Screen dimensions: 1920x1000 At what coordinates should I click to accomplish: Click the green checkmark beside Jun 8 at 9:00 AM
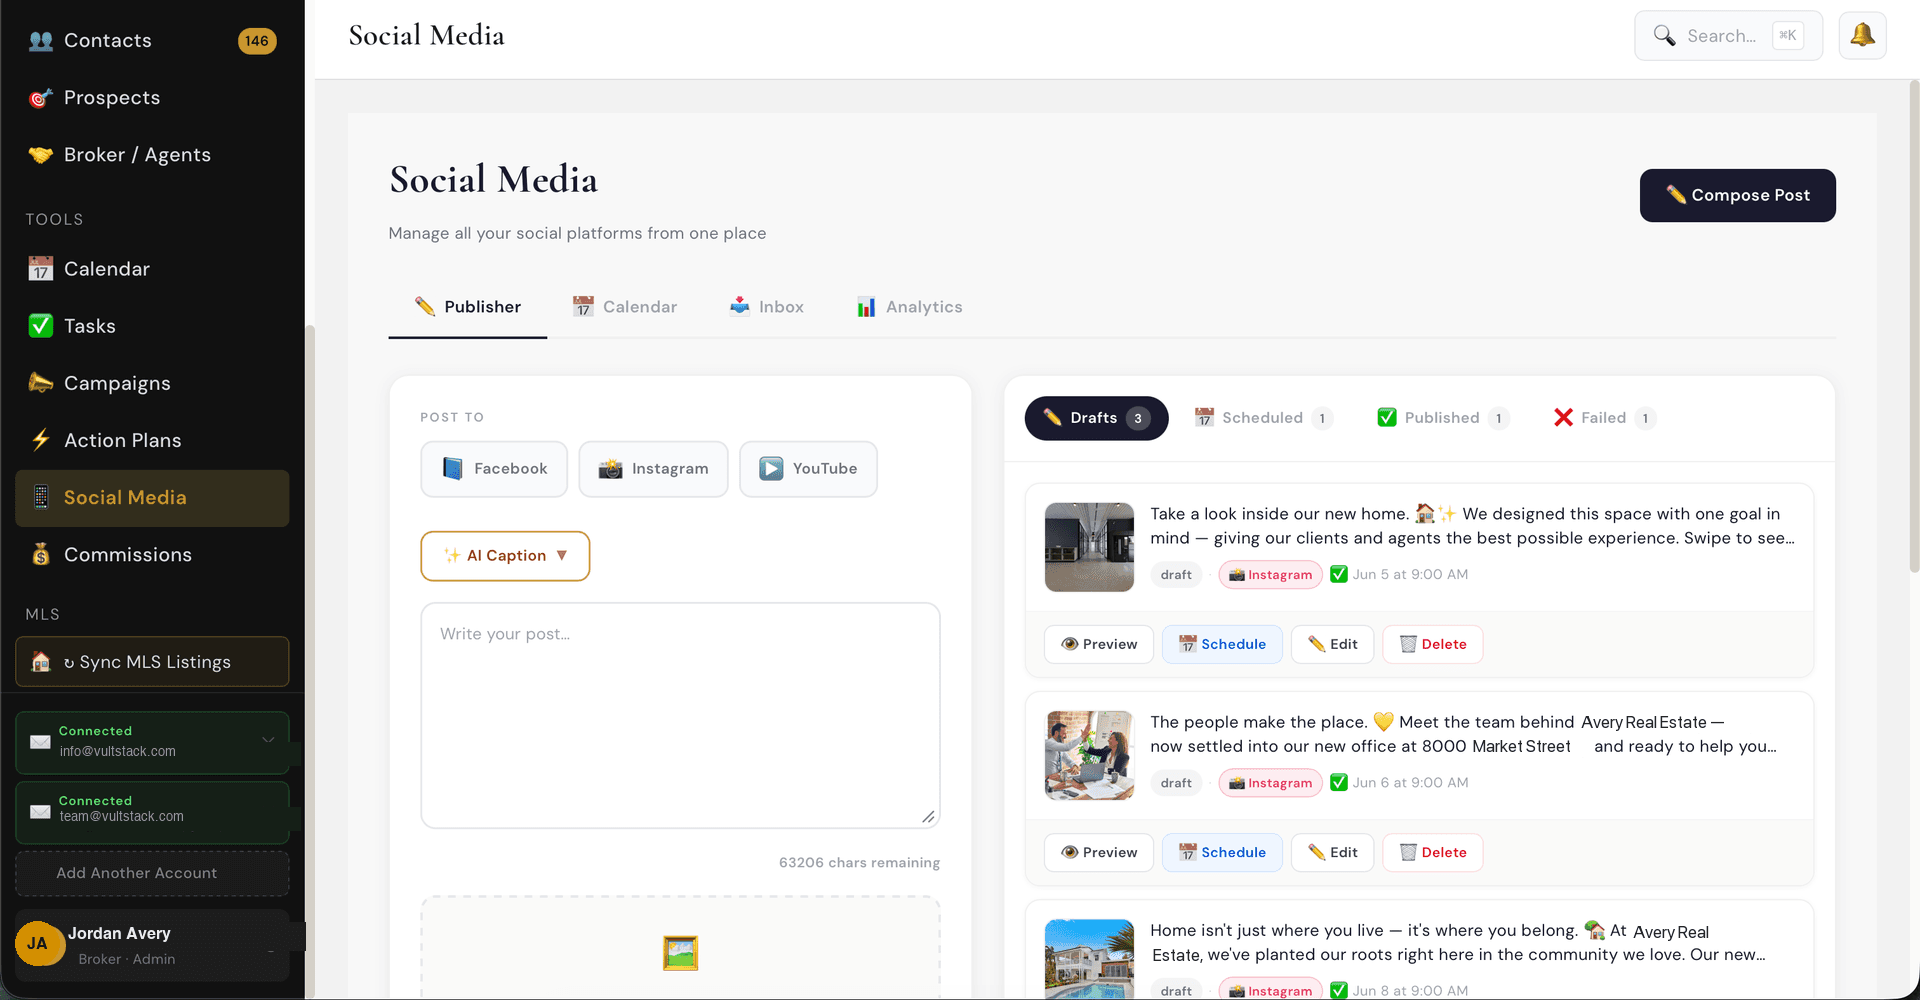pos(1339,990)
